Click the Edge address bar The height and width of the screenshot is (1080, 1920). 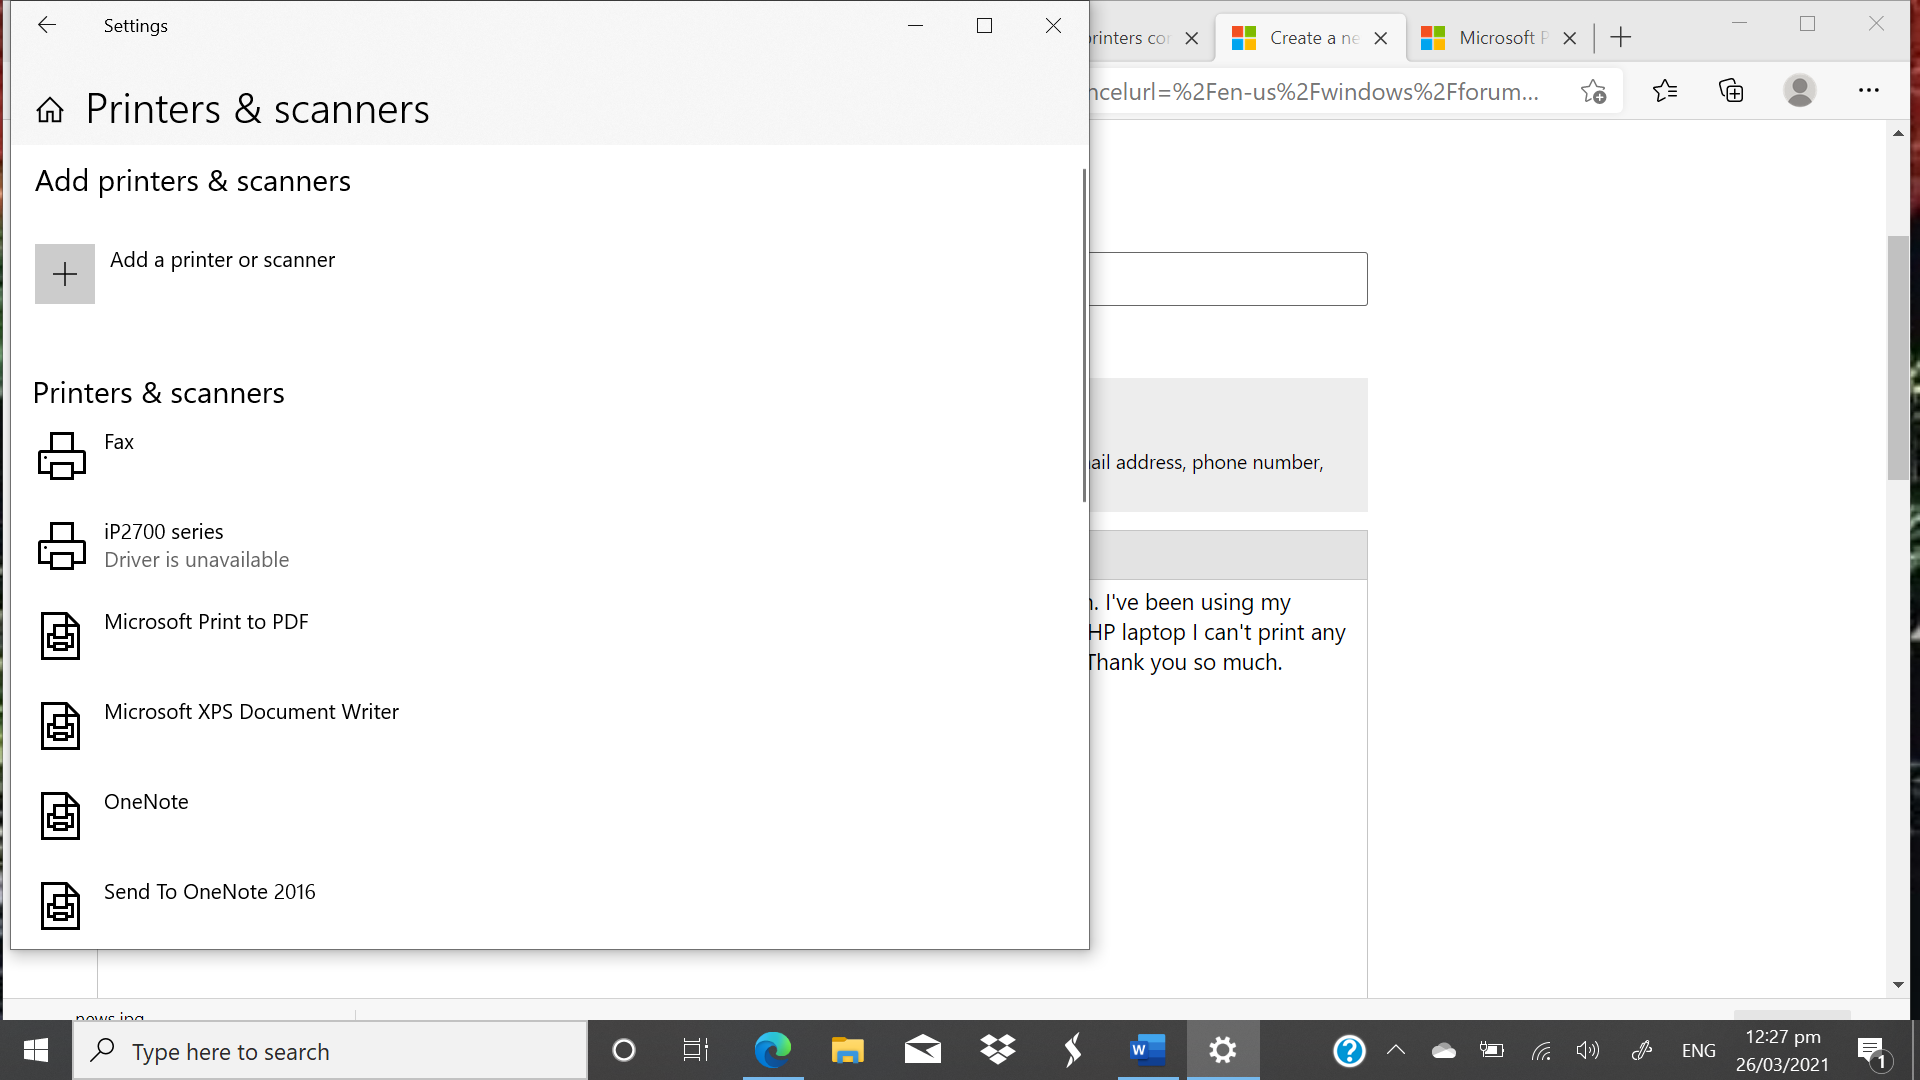pos(1320,92)
